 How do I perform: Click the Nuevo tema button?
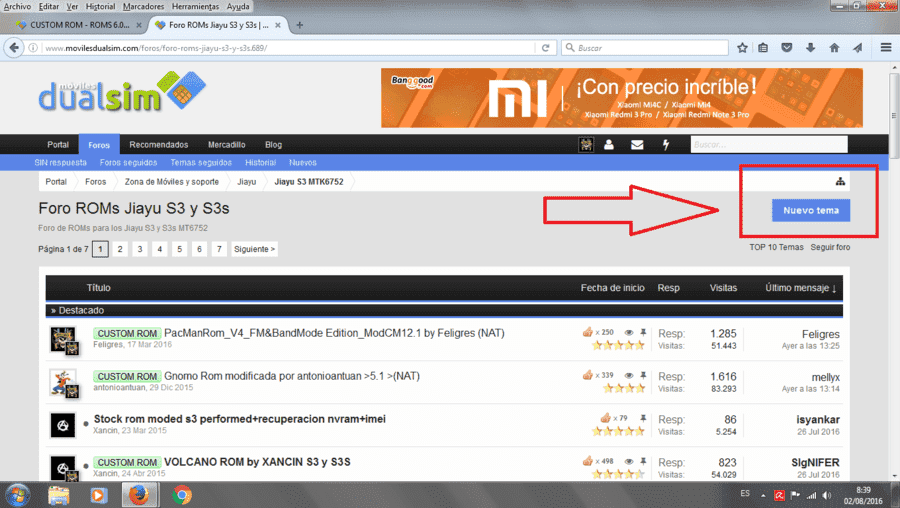click(x=811, y=210)
